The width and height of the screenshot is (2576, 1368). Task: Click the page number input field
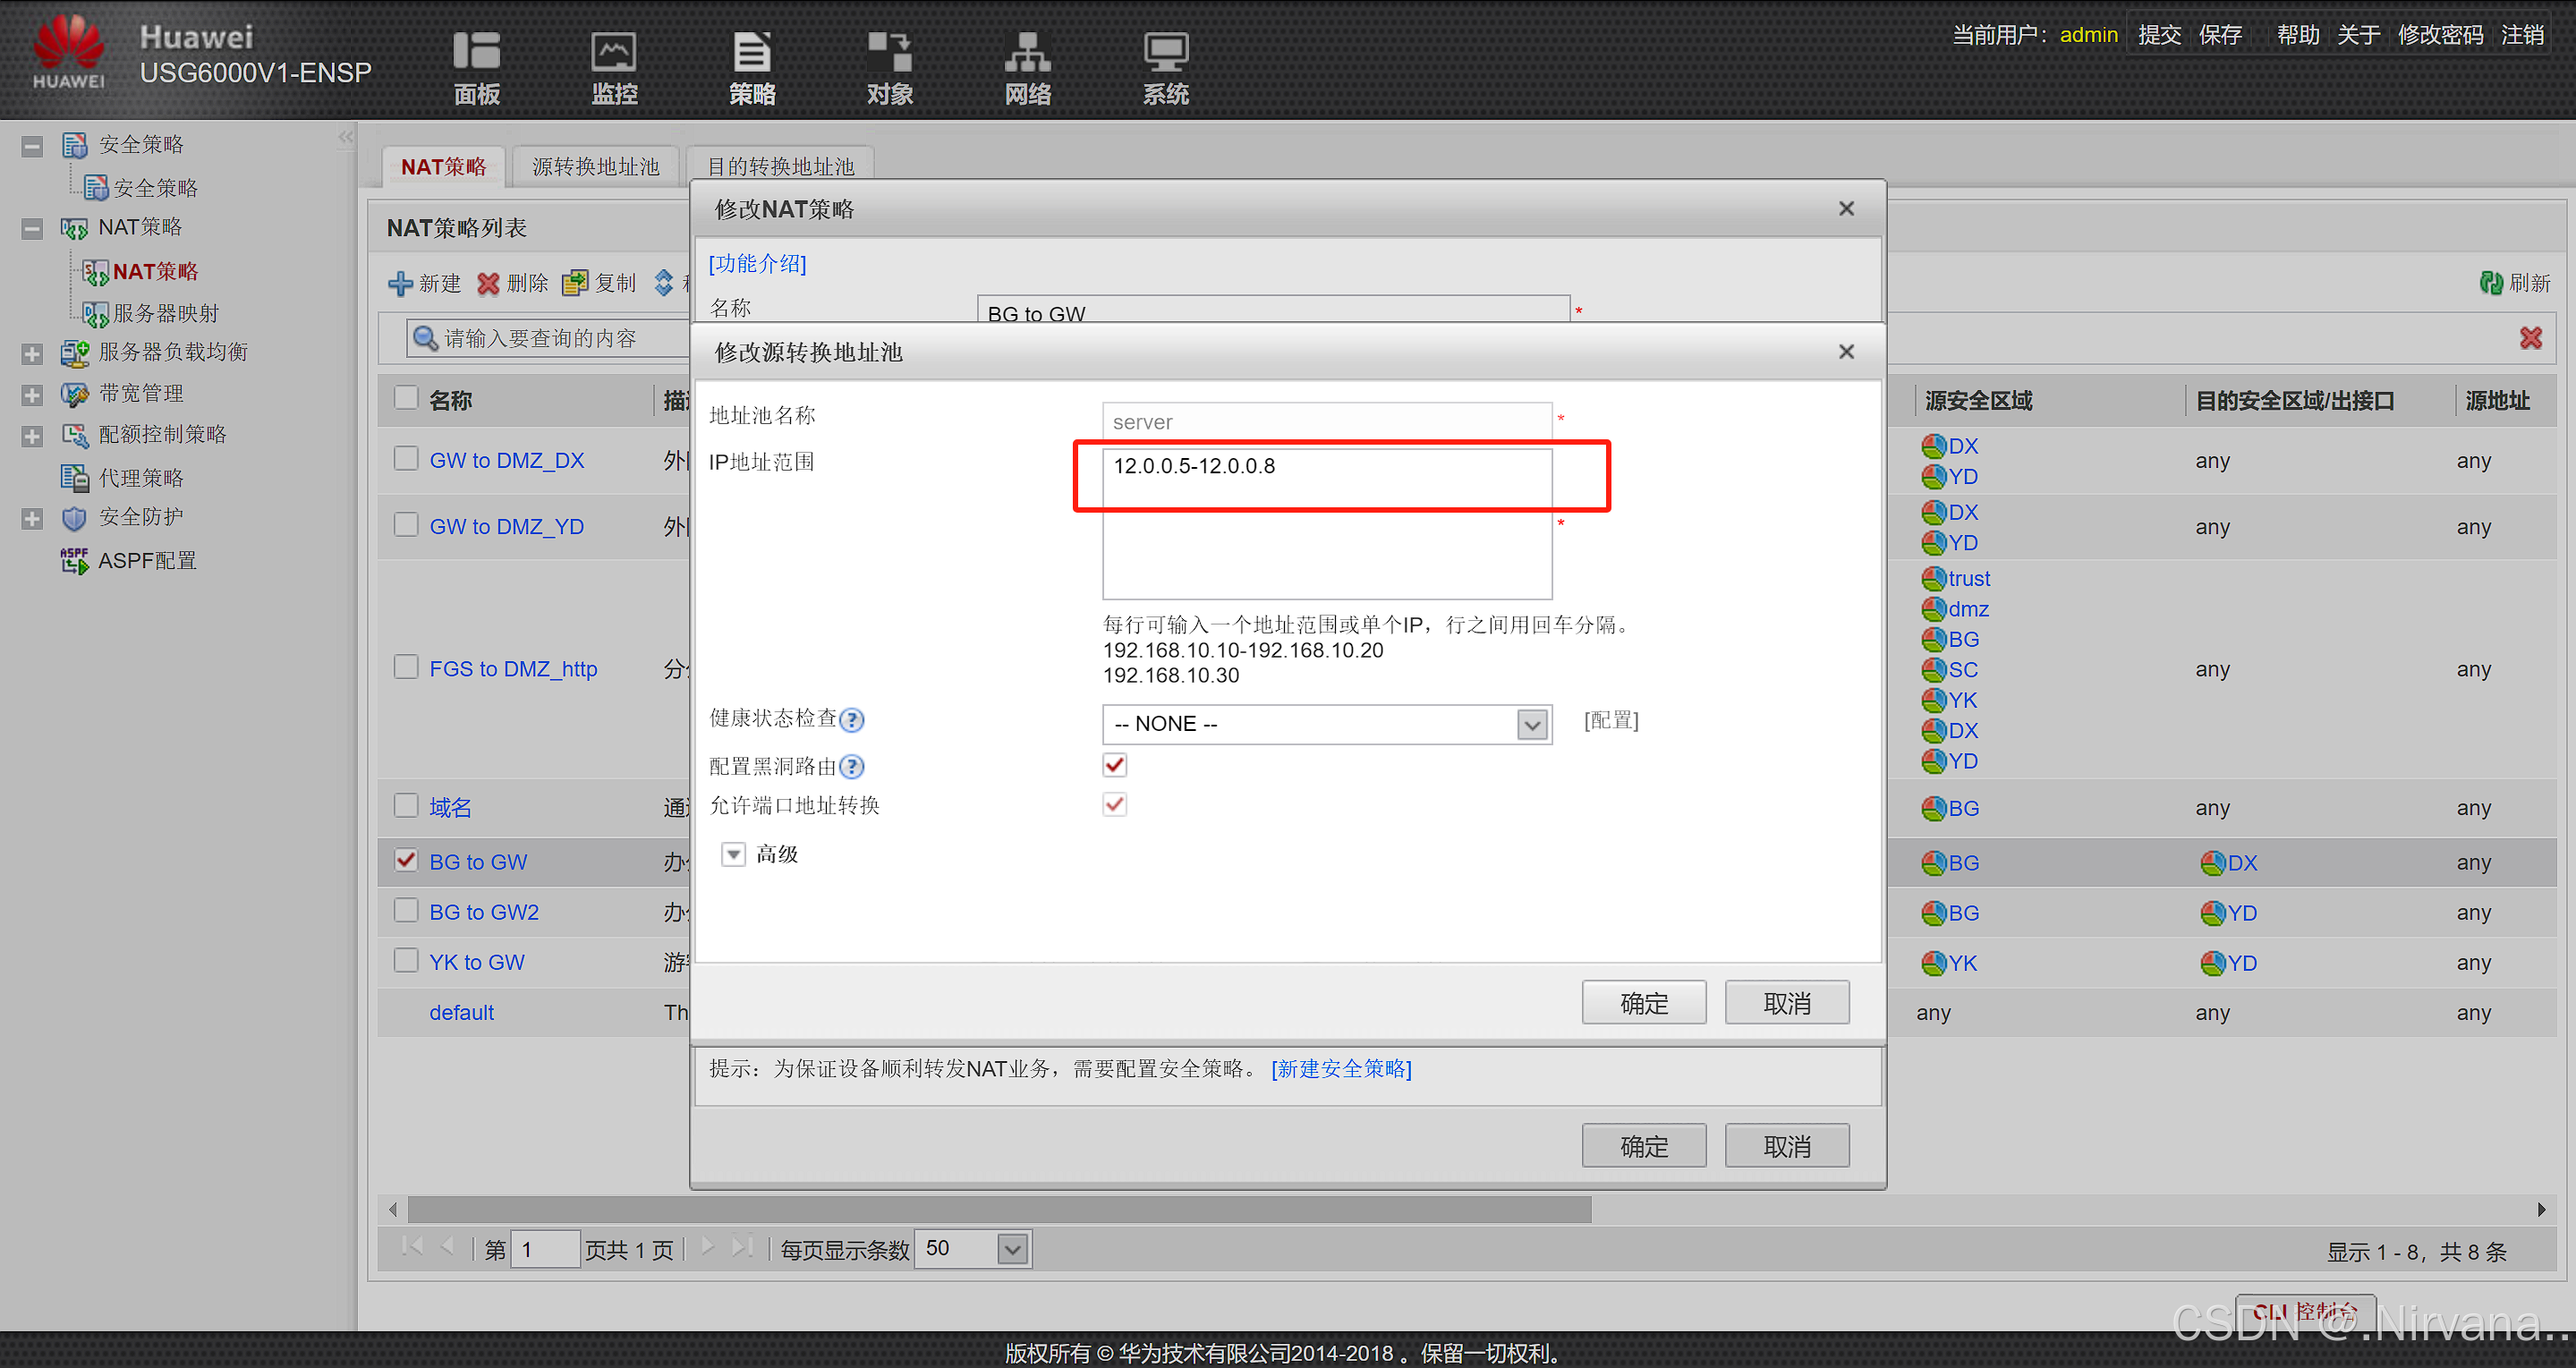click(545, 1249)
